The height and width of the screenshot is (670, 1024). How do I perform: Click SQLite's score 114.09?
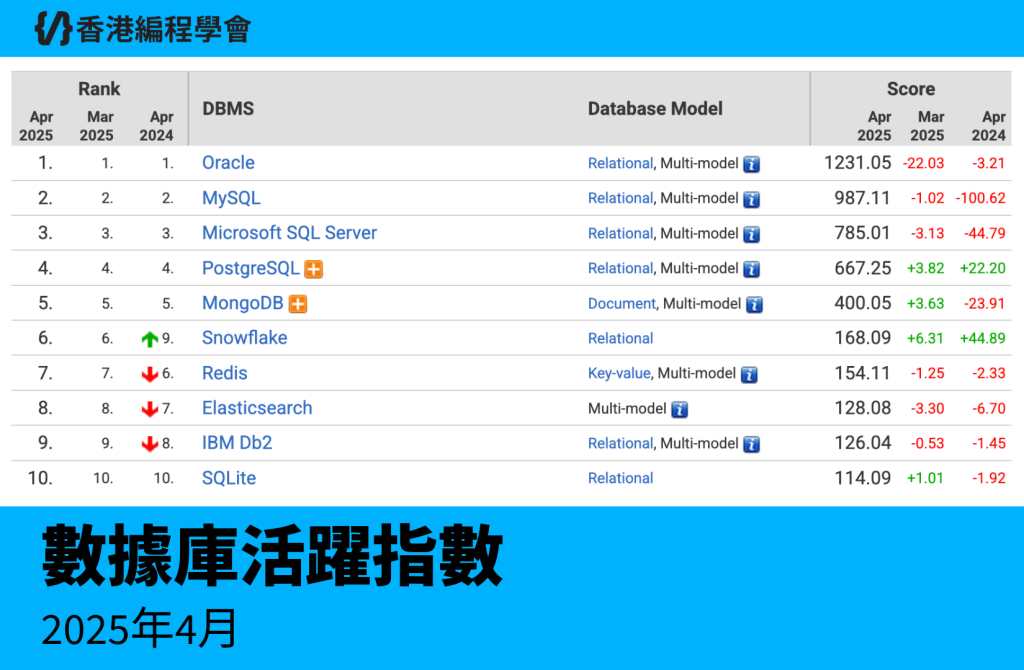click(x=863, y=478)
